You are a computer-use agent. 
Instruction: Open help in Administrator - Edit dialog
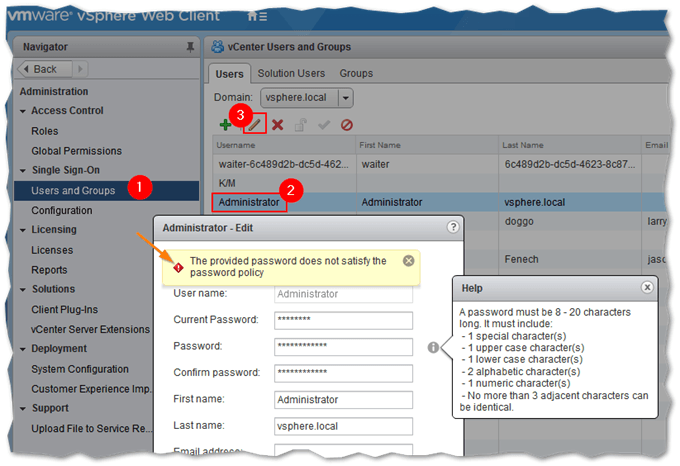(453, 227)
